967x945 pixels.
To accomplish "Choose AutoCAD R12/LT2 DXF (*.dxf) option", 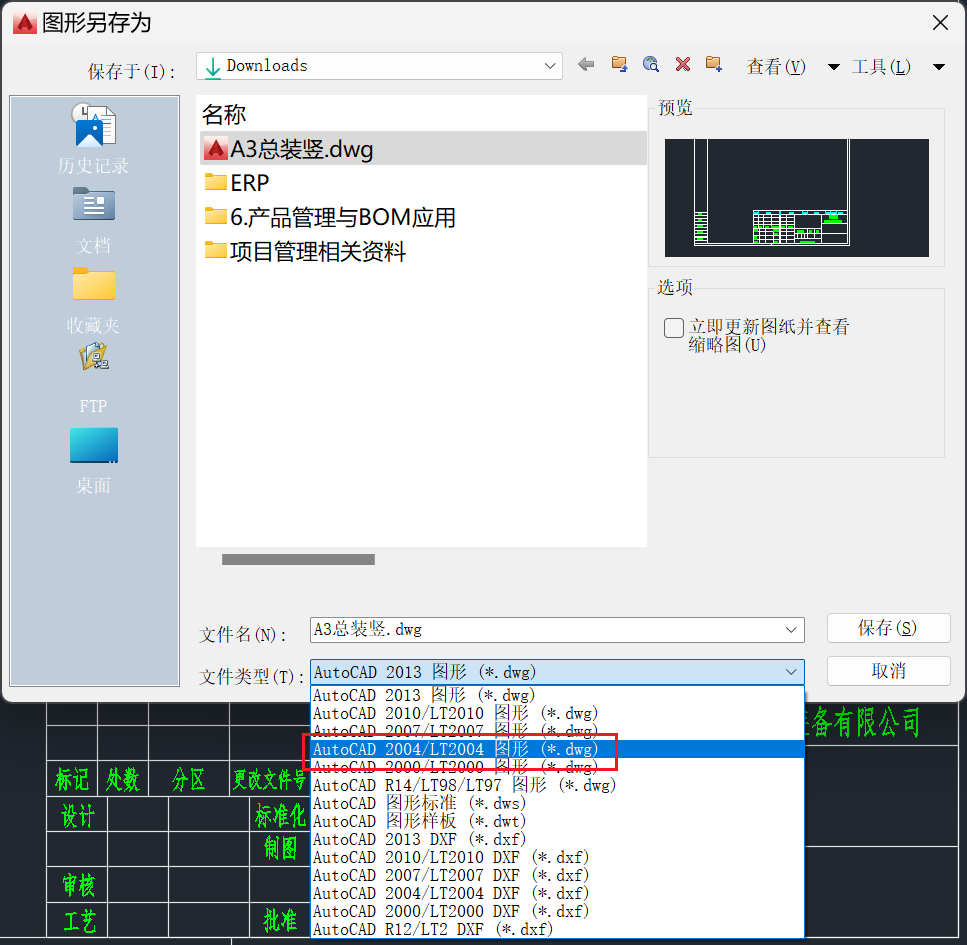I will (x=558, y=928).
